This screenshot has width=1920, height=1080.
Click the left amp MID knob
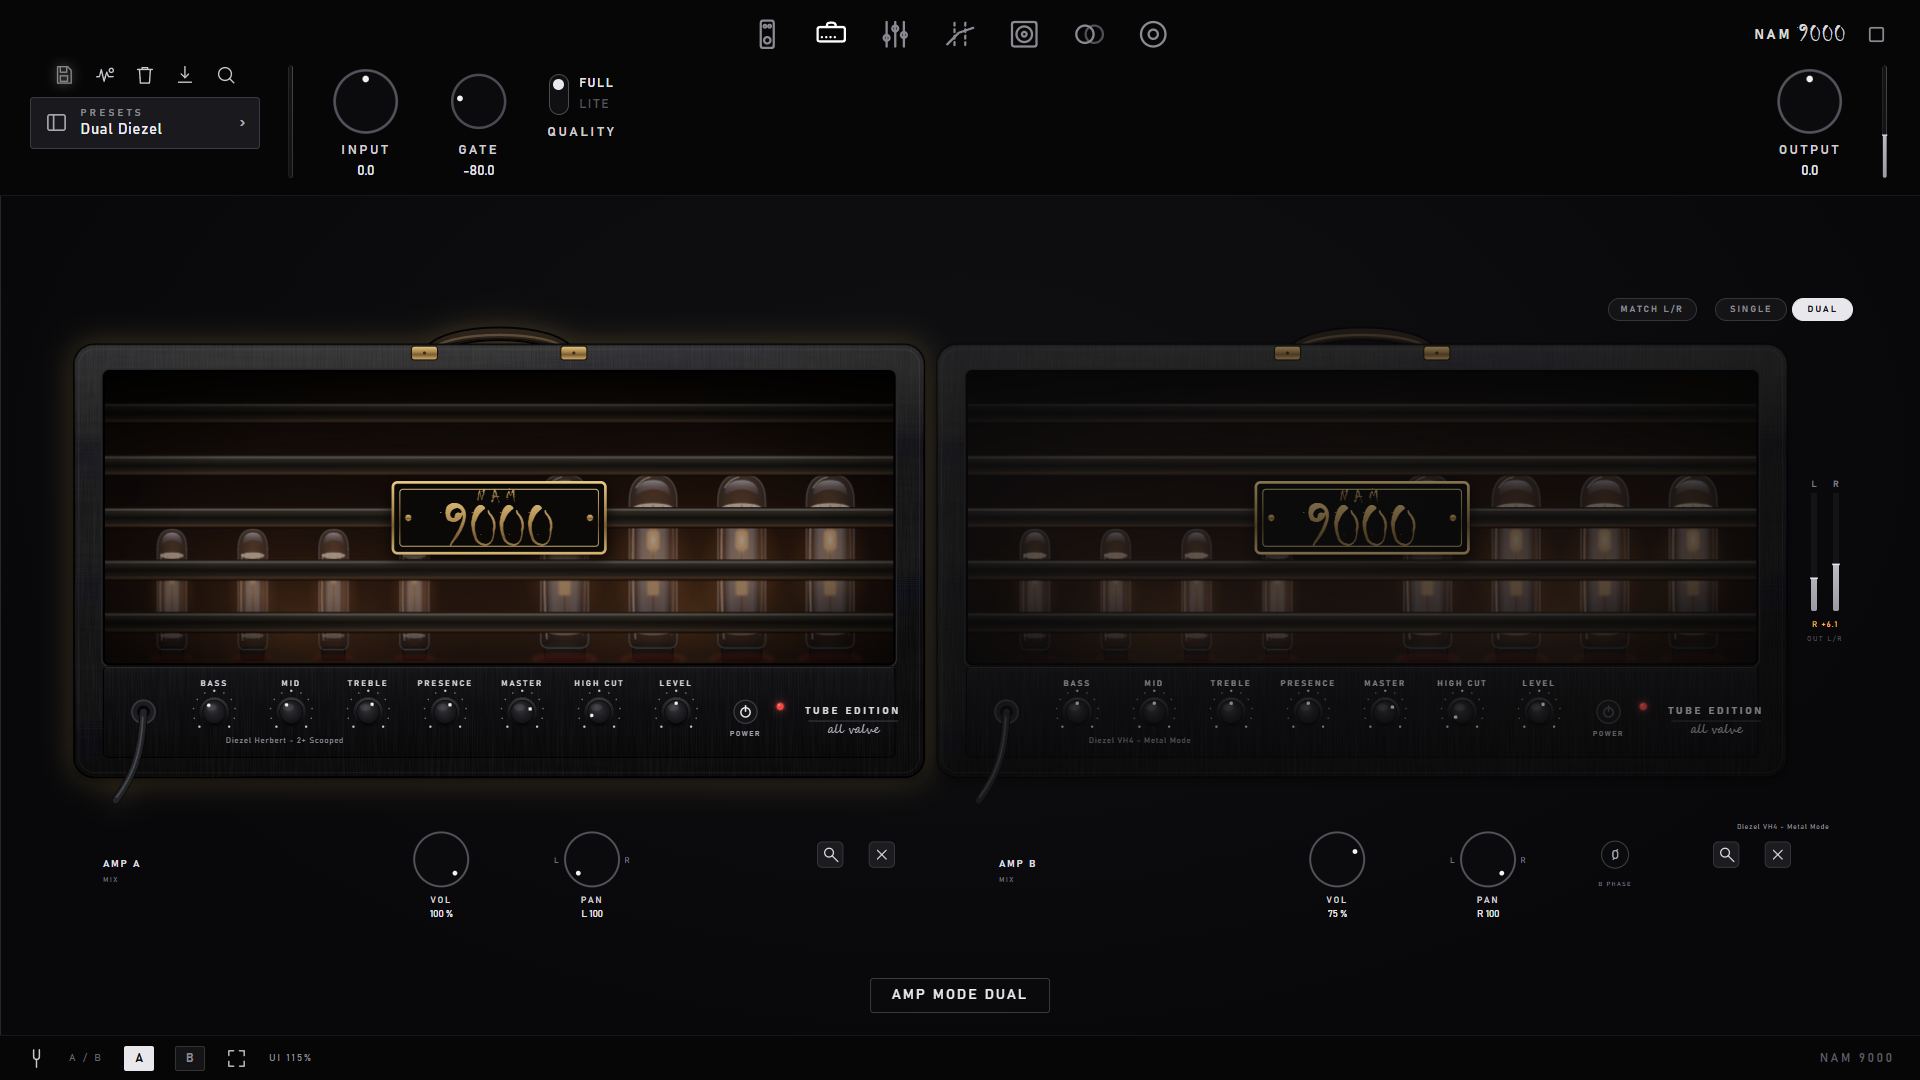click(291, 712)
